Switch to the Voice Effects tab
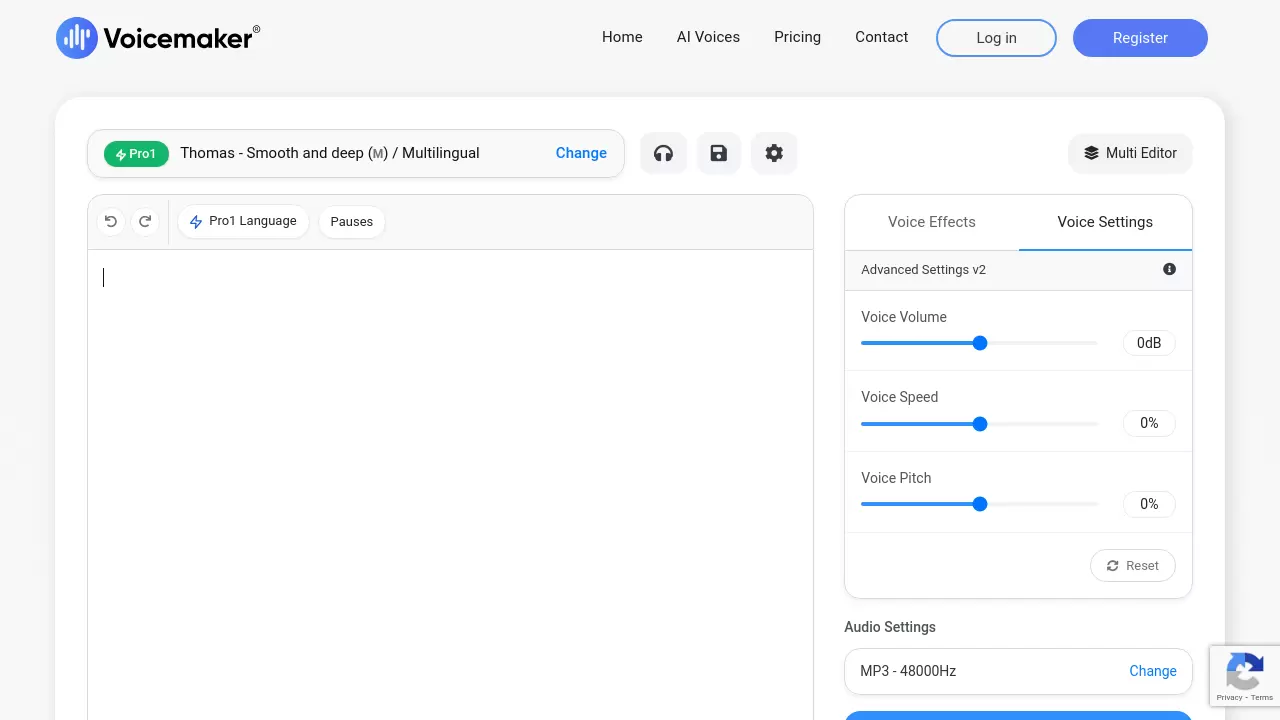This screenshot has height=720, width=1280. click(x=931, y=222)
